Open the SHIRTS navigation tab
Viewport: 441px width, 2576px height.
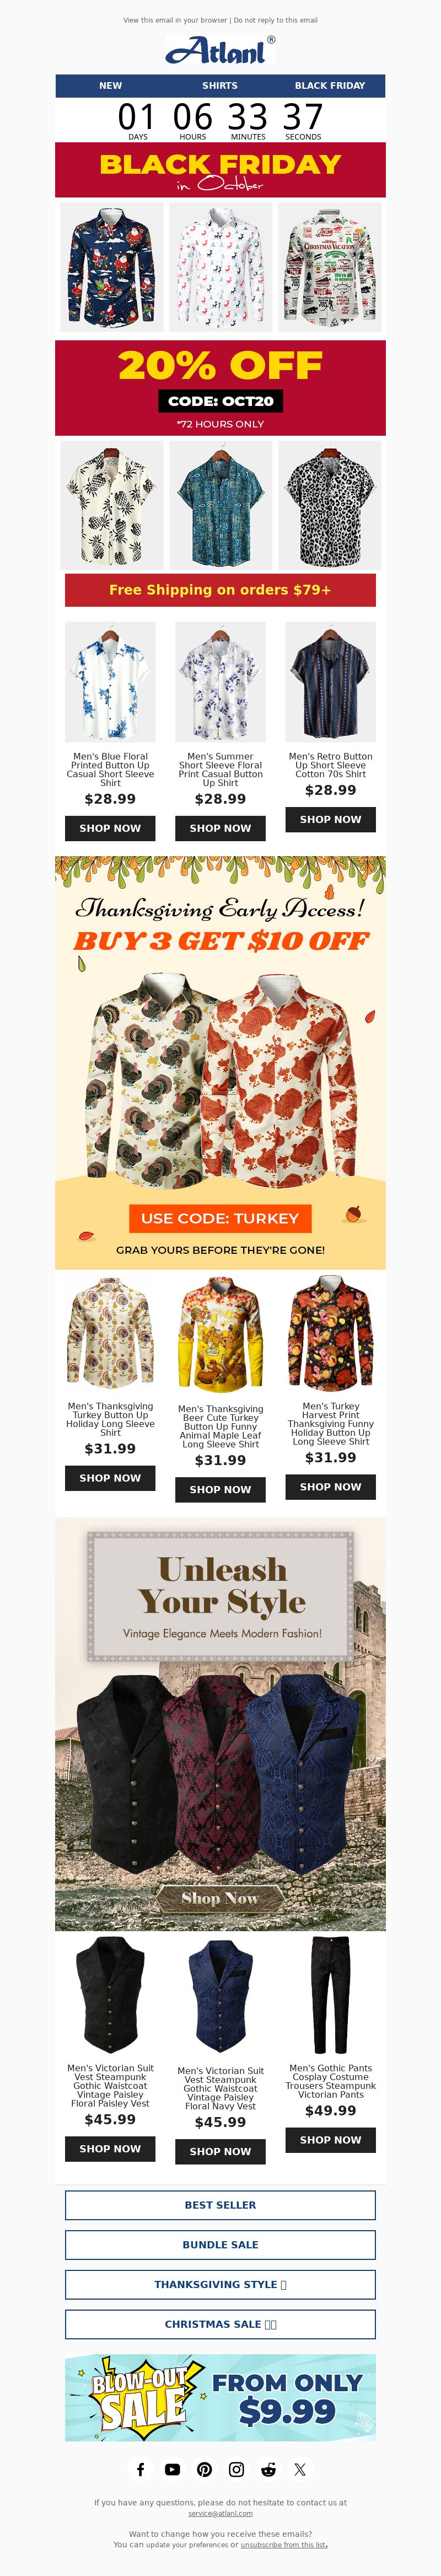(x=220, y=85)
